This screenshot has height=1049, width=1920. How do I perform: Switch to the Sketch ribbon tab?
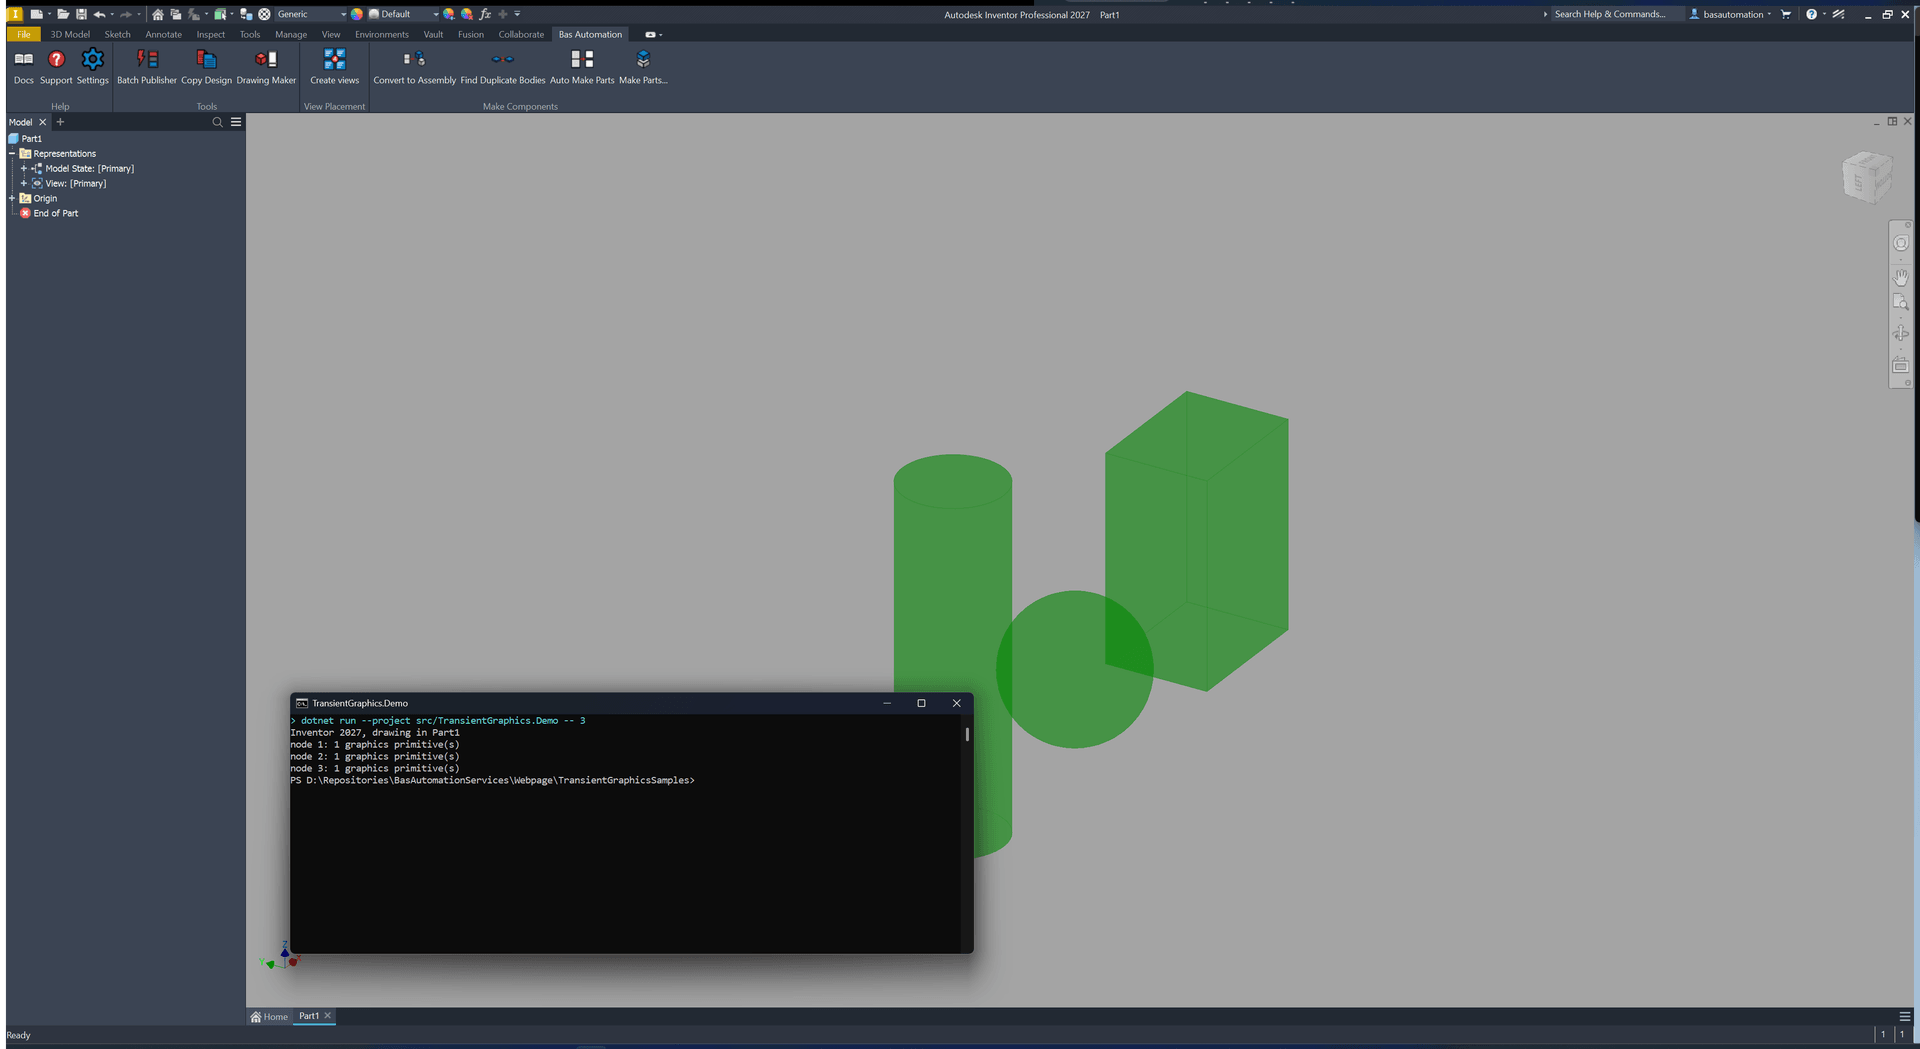click(118, 34)
